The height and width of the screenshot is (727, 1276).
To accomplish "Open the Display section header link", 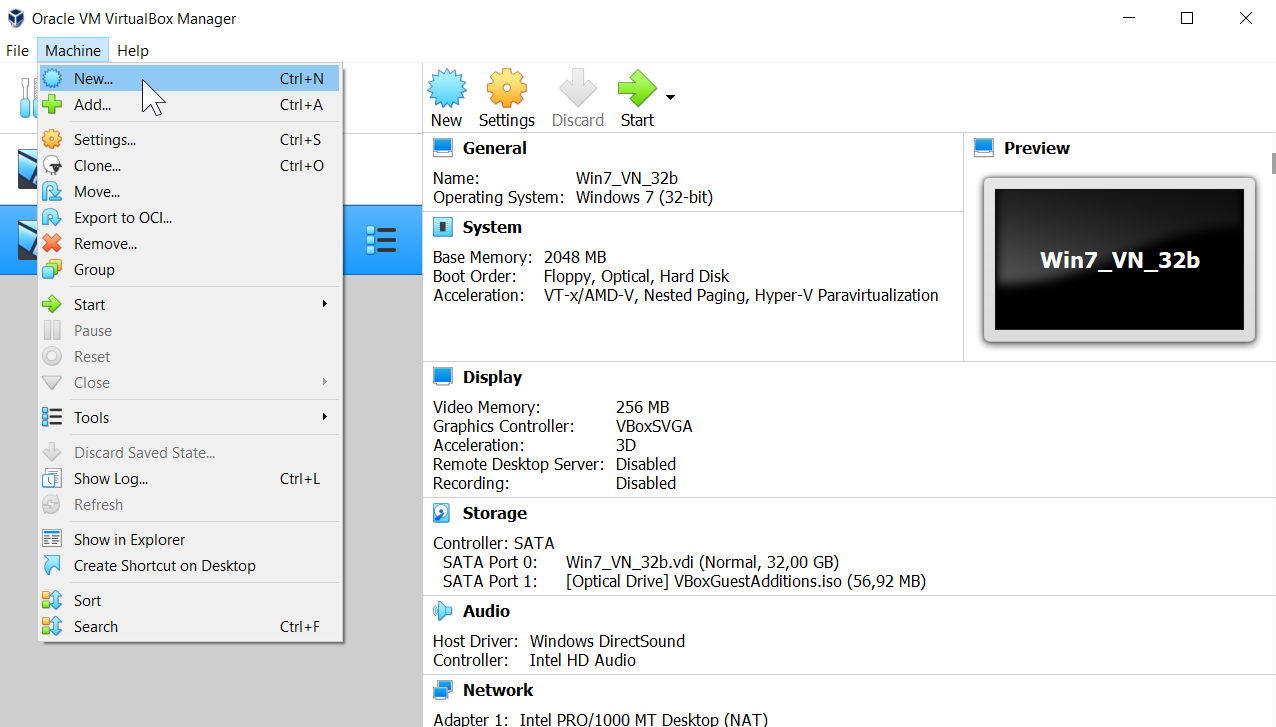I will click(492, 377).
